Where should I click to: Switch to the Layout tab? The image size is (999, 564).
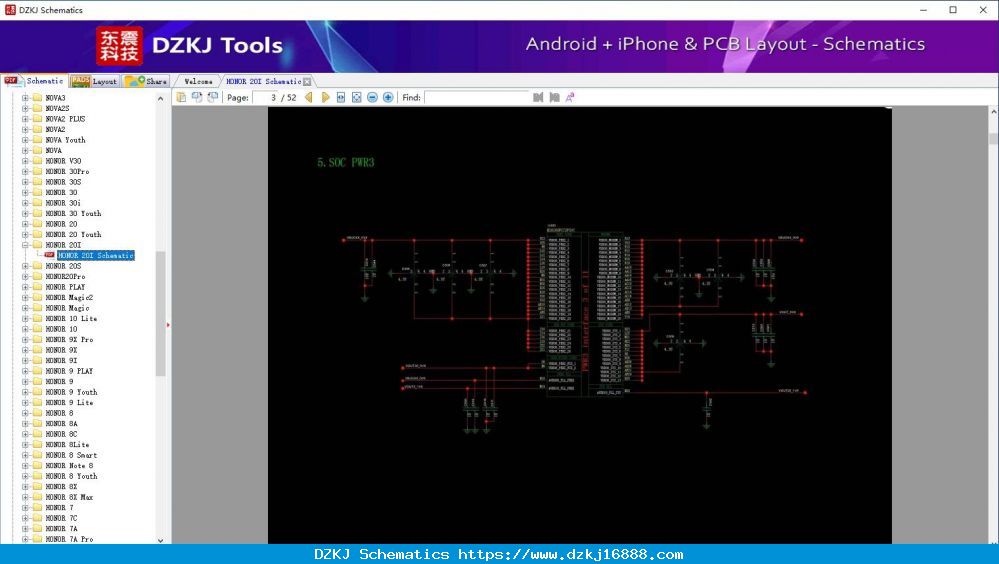(94, 81)
